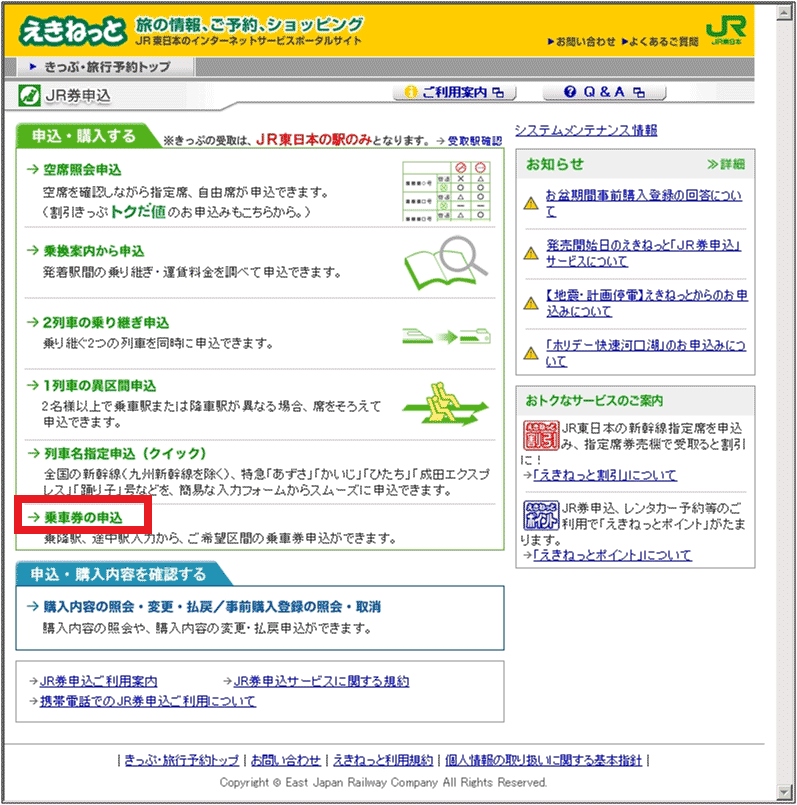Open footer きっぷ・旅行予約トップ link

(x=181, y=760)
